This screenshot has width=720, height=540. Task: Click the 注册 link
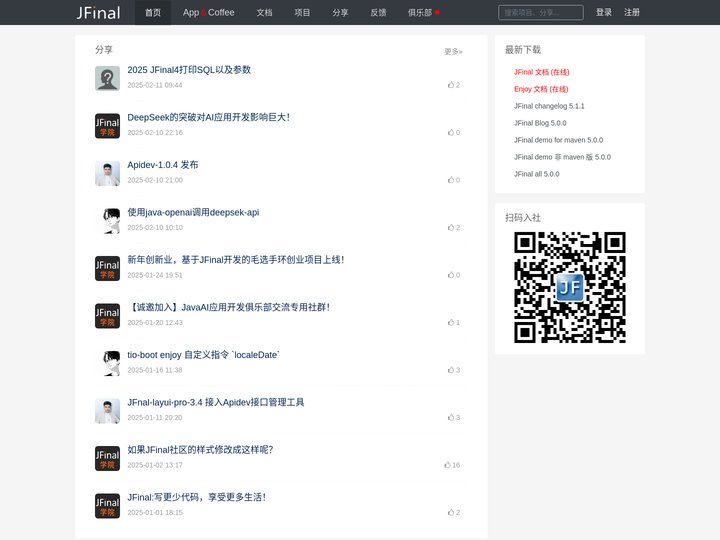[x=632, y=12]
